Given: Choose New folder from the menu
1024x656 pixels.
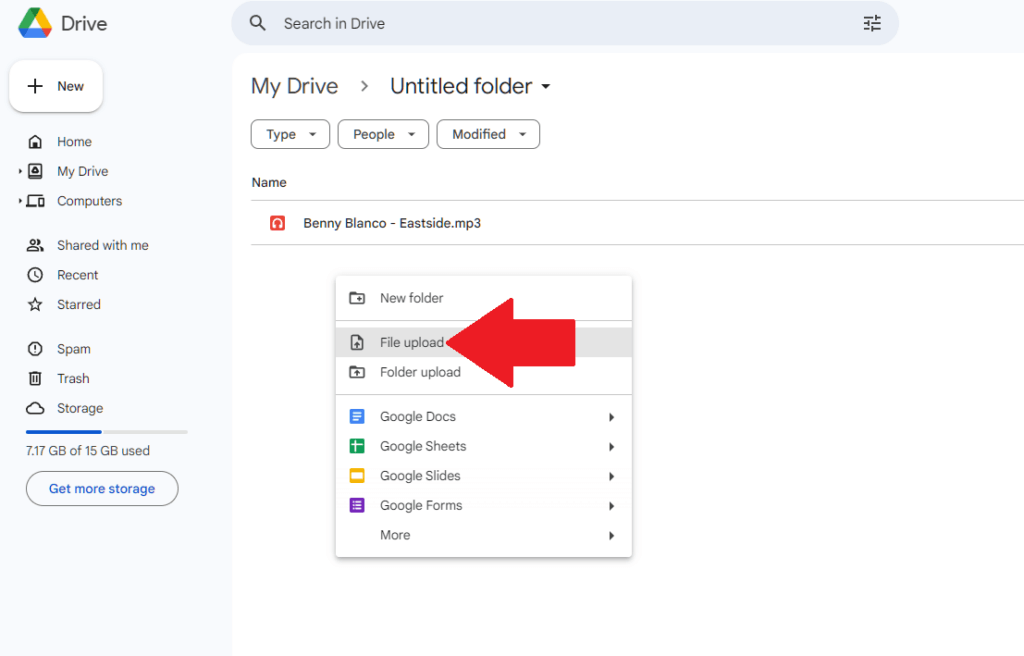Looking at the screenshot, I should [x=483, y=298].
